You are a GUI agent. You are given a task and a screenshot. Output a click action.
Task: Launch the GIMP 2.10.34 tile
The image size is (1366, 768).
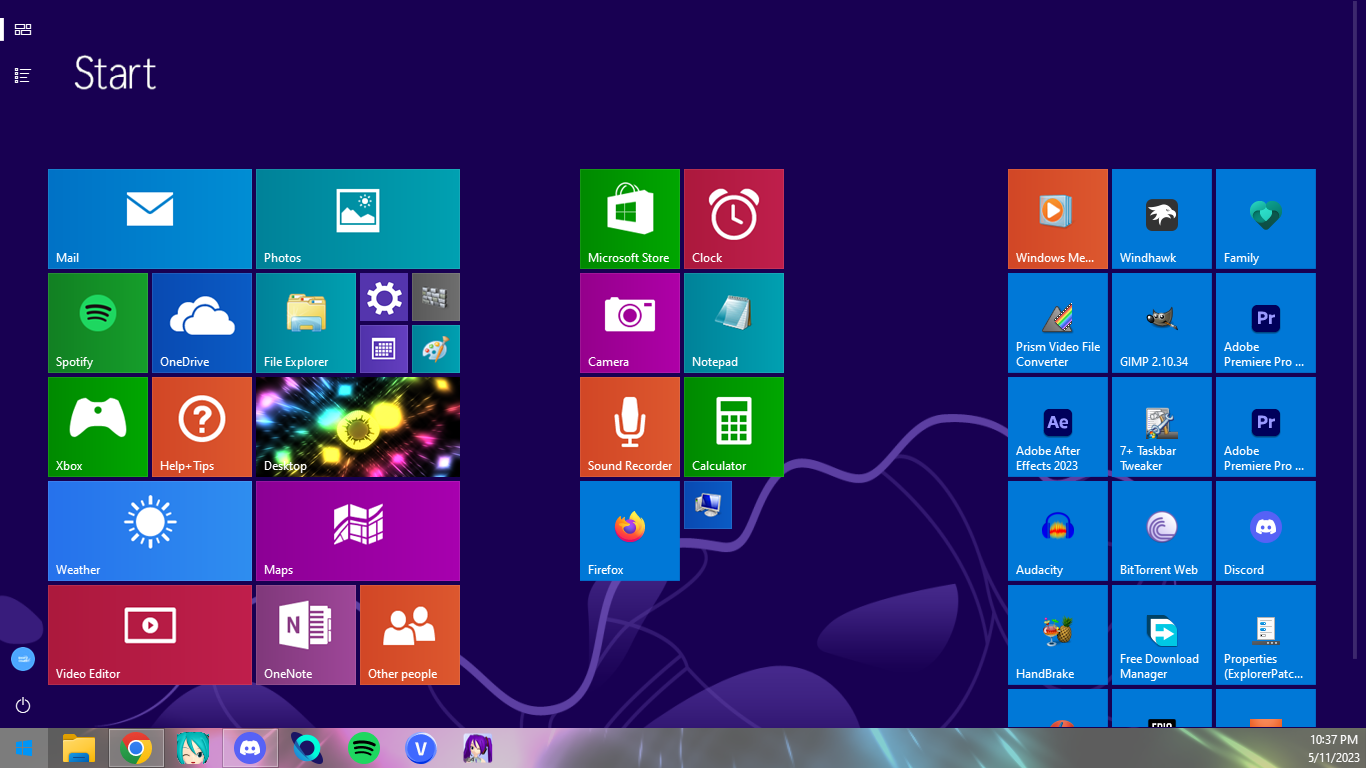tap(1162, 323)
